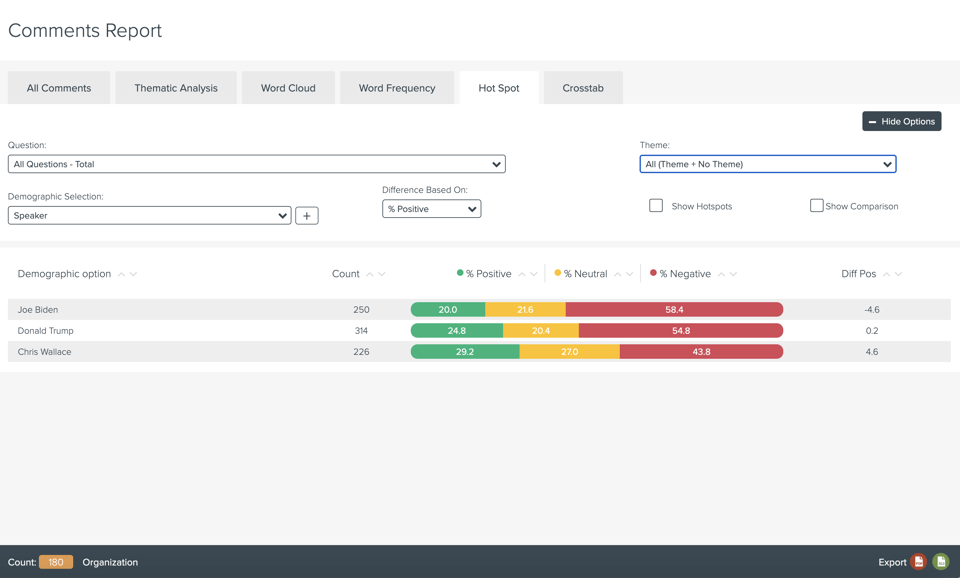Click count value 250

361,310
